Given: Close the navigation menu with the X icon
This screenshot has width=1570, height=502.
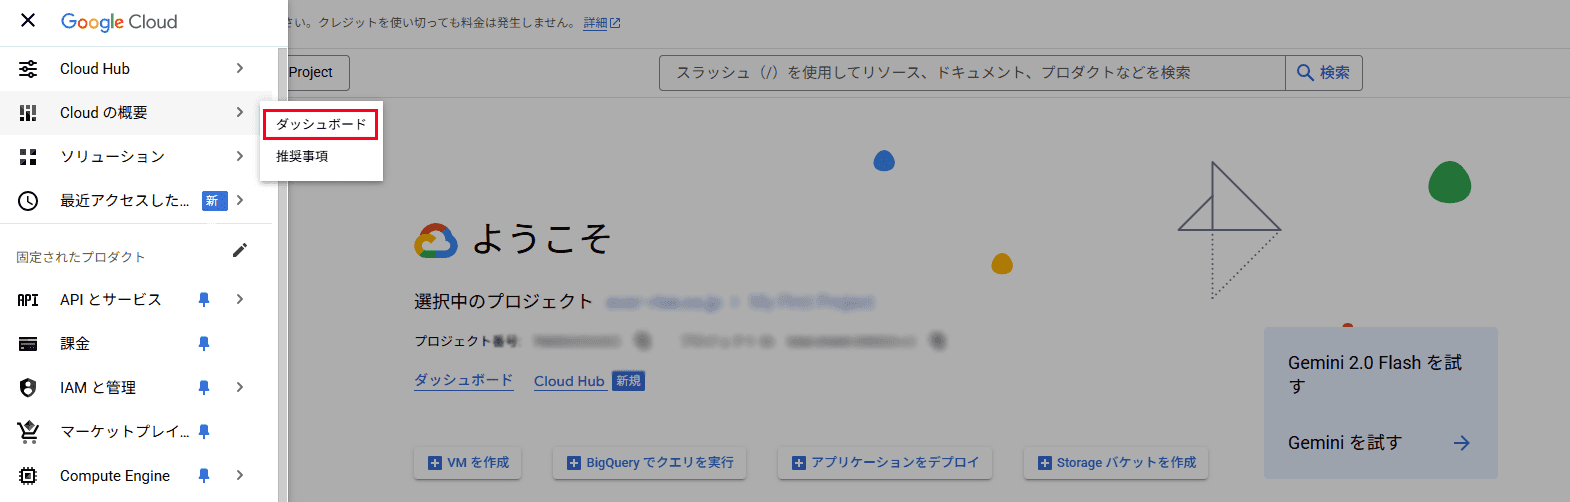Looking at the screenshot, I should [28, 21].
